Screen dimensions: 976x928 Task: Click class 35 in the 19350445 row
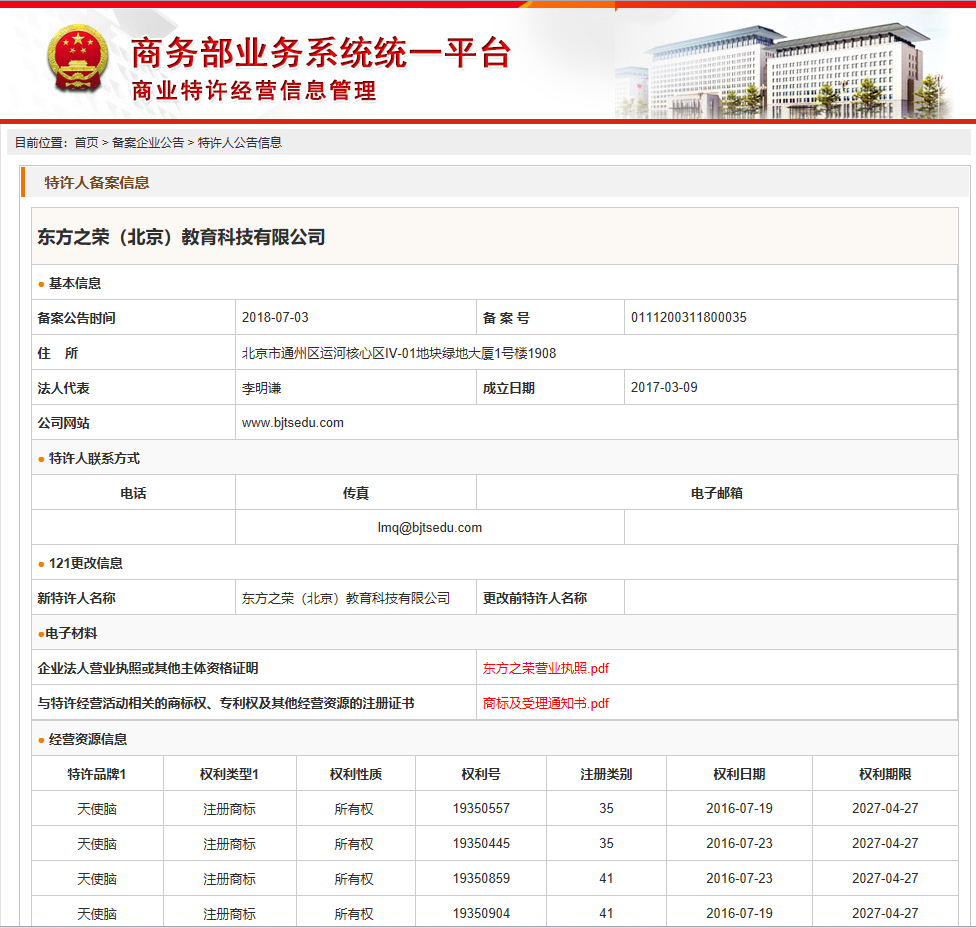(606, 843)
